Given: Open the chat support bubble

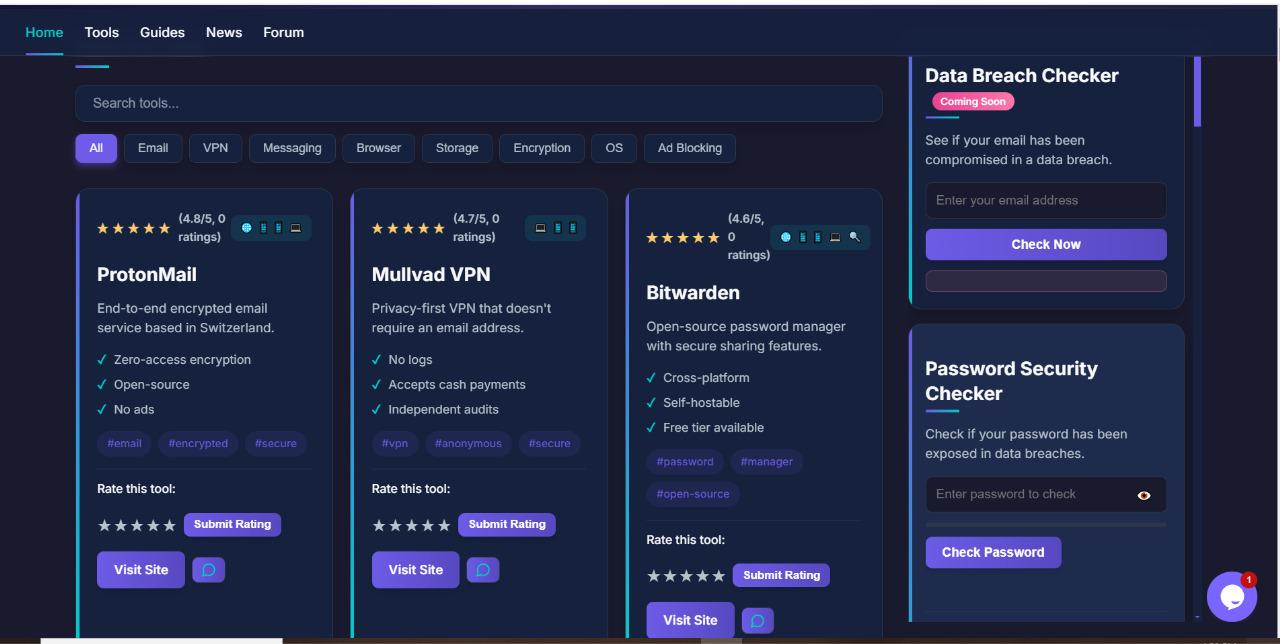Looking at the screenshot, I should tap(1231, 597).
